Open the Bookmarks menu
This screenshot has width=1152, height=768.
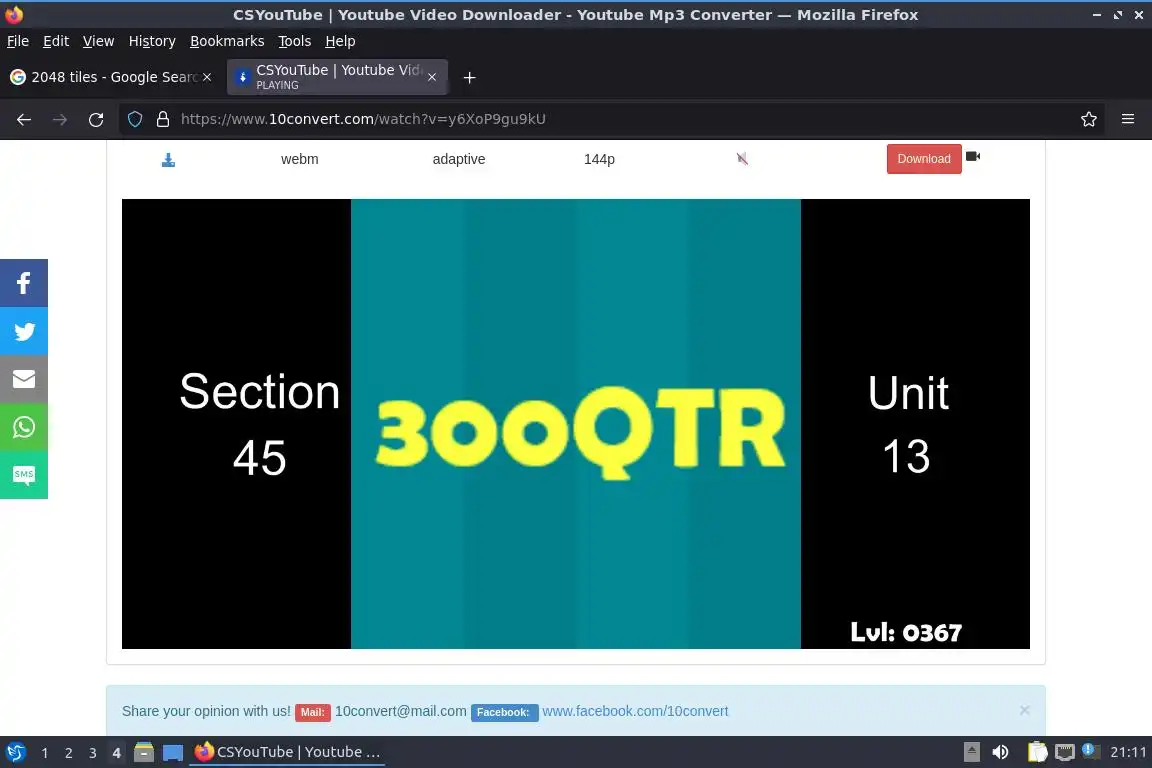227,41
